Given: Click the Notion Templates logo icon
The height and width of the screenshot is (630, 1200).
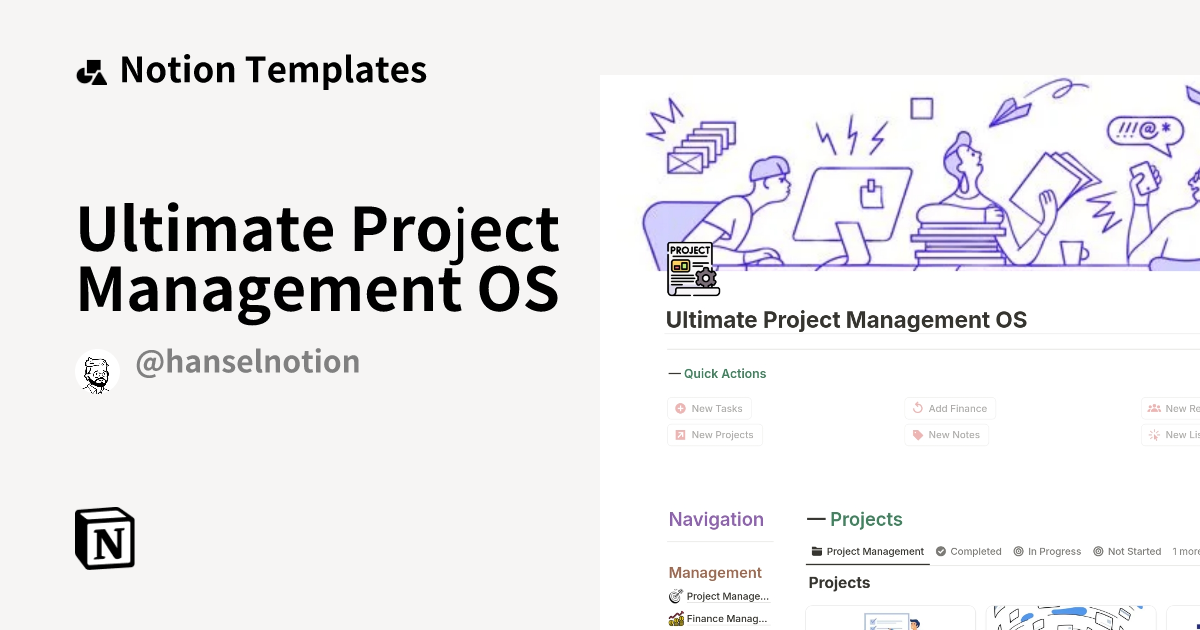Looking at the screenshot, I should tap(91, 69).
